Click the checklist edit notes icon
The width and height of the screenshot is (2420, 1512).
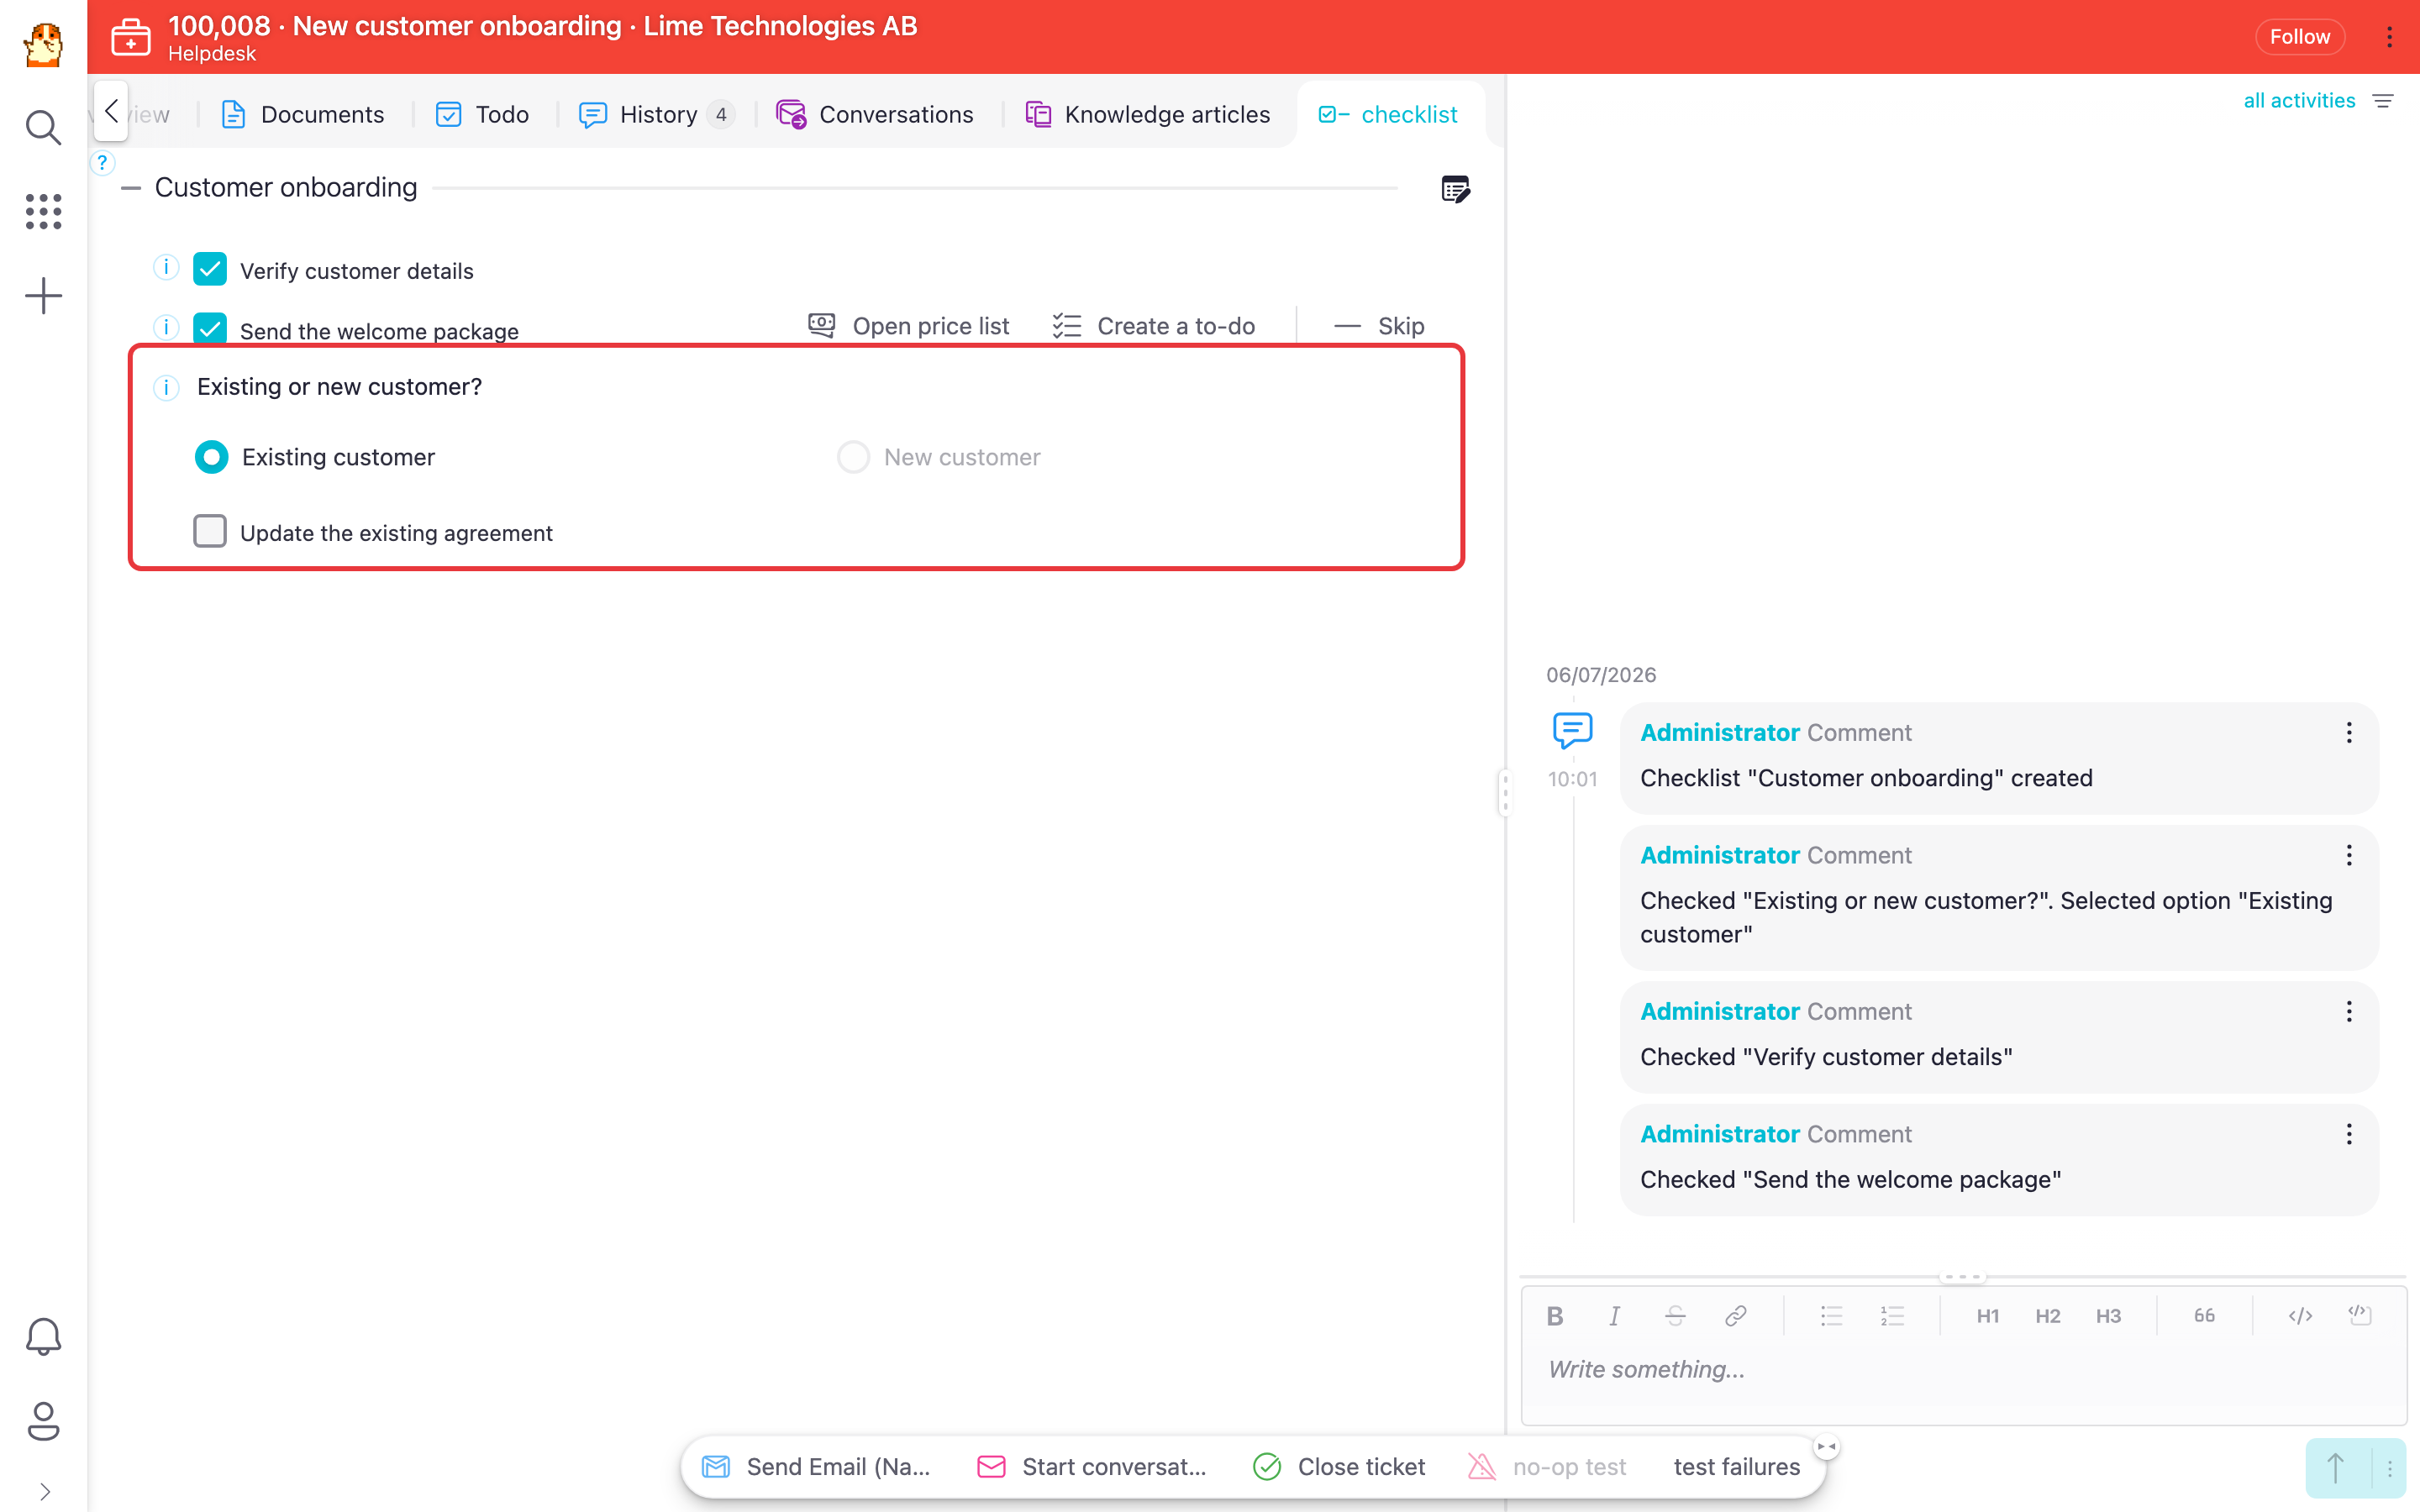pyautogui.click(x=1455, y=188)
